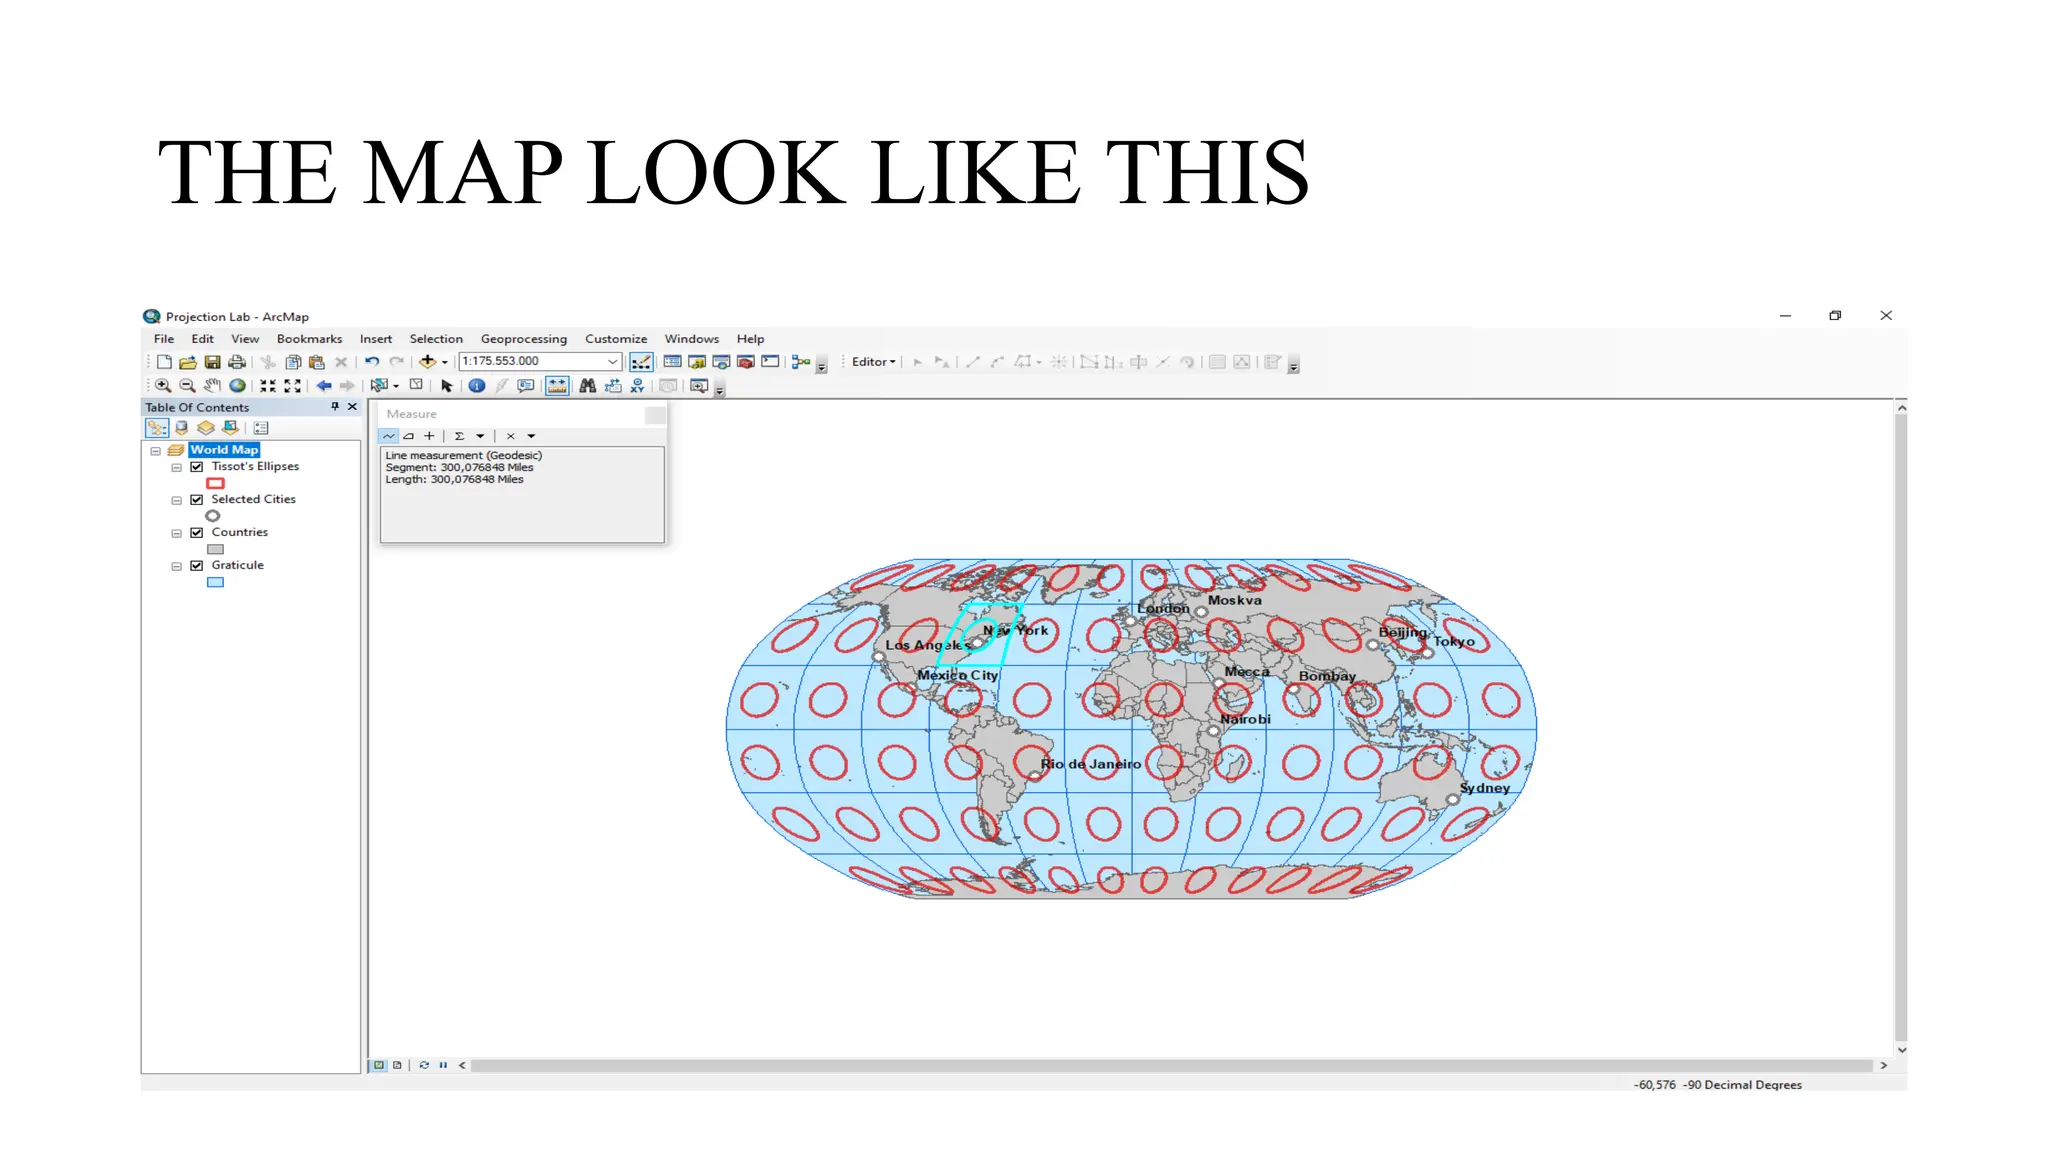Screen dimensions: 2048x1152
Task: Open the map scale dropdown
Action: click(613, 362)
